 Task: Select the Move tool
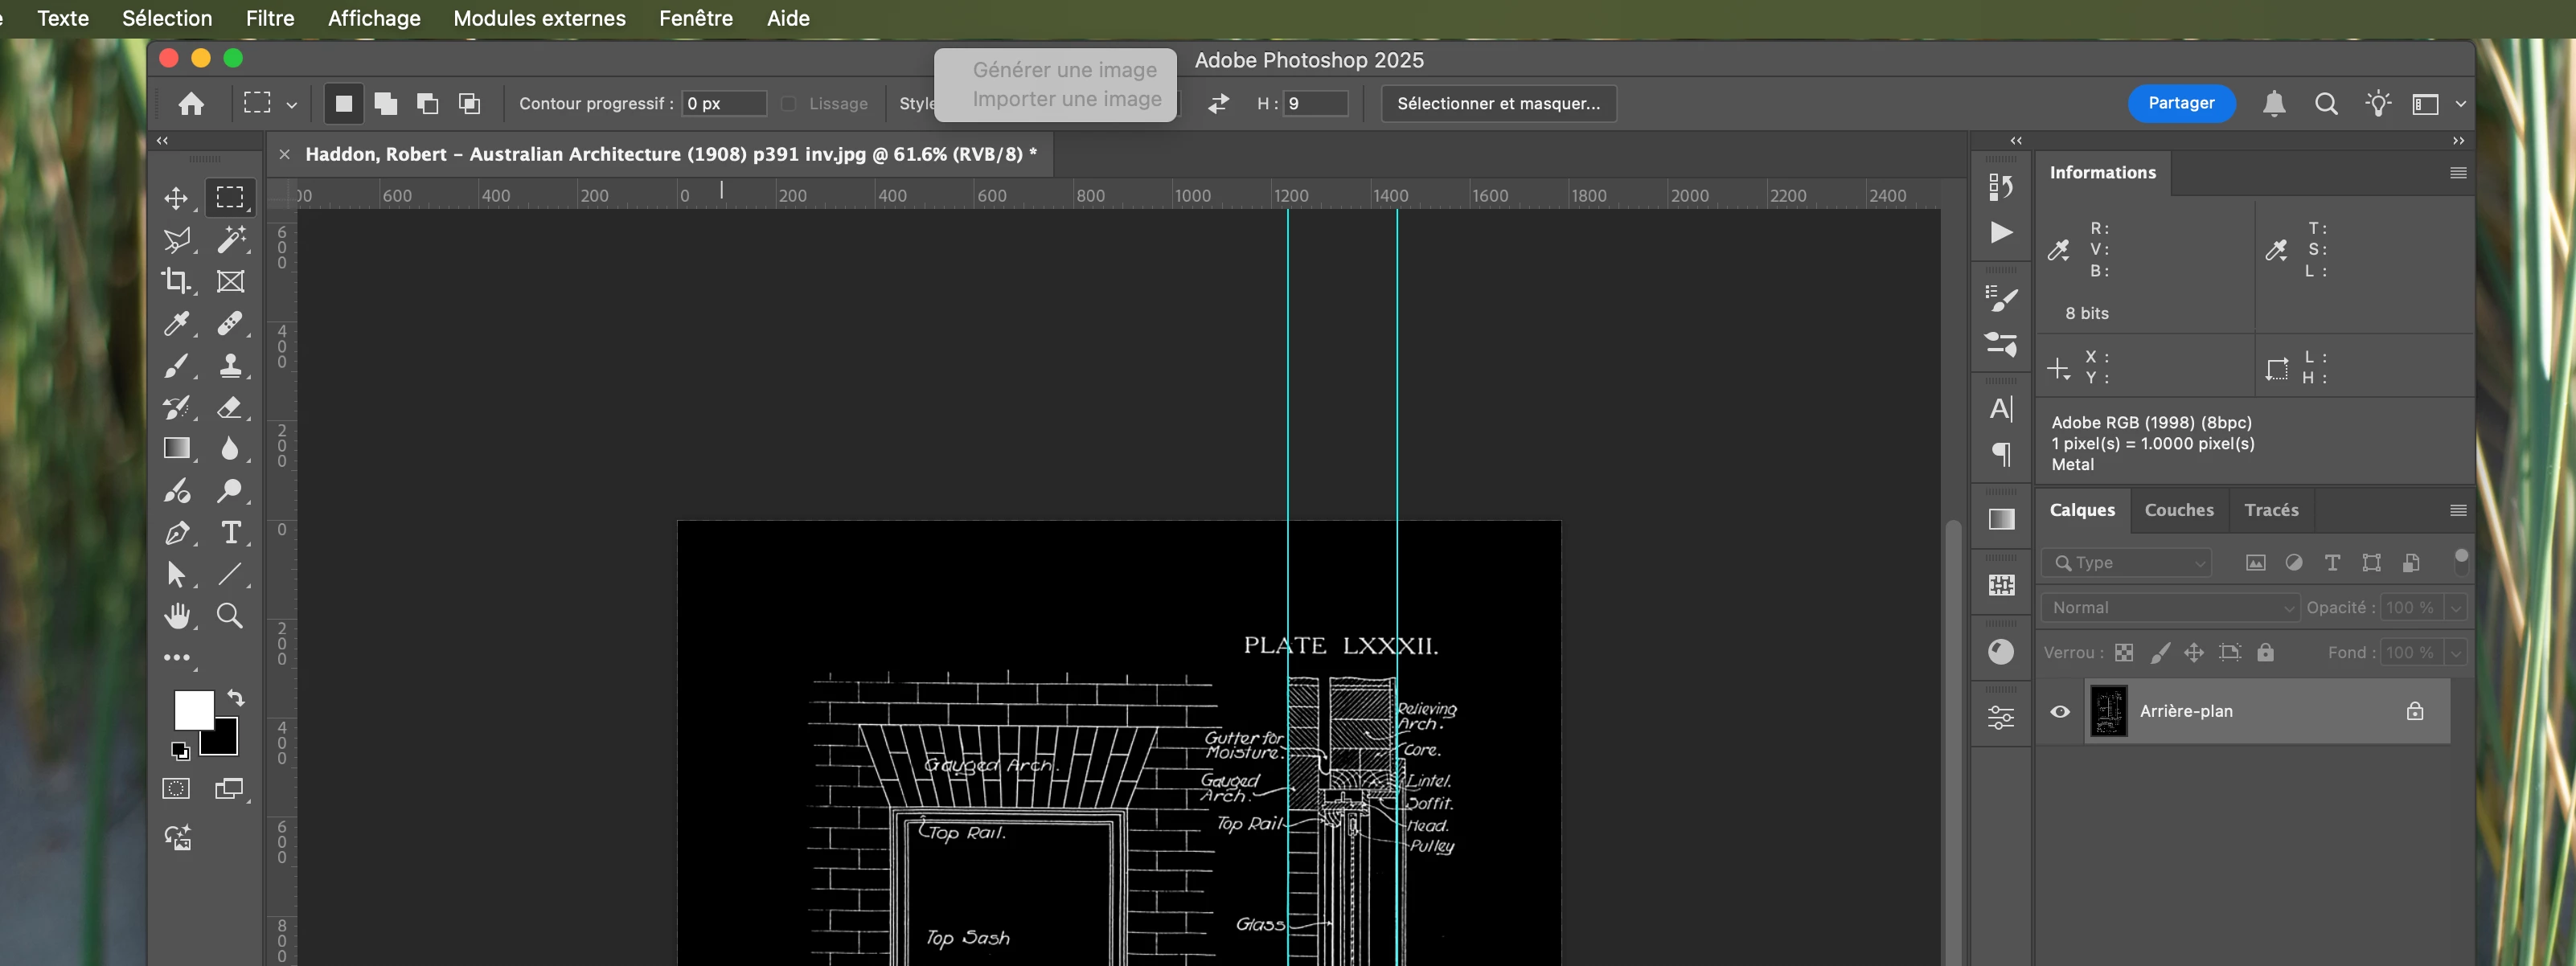[x=176, y=198]
